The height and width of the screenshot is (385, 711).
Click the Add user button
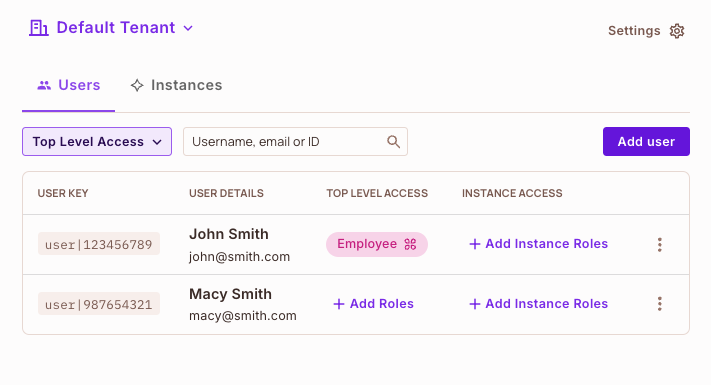click(x=646, y=141)
